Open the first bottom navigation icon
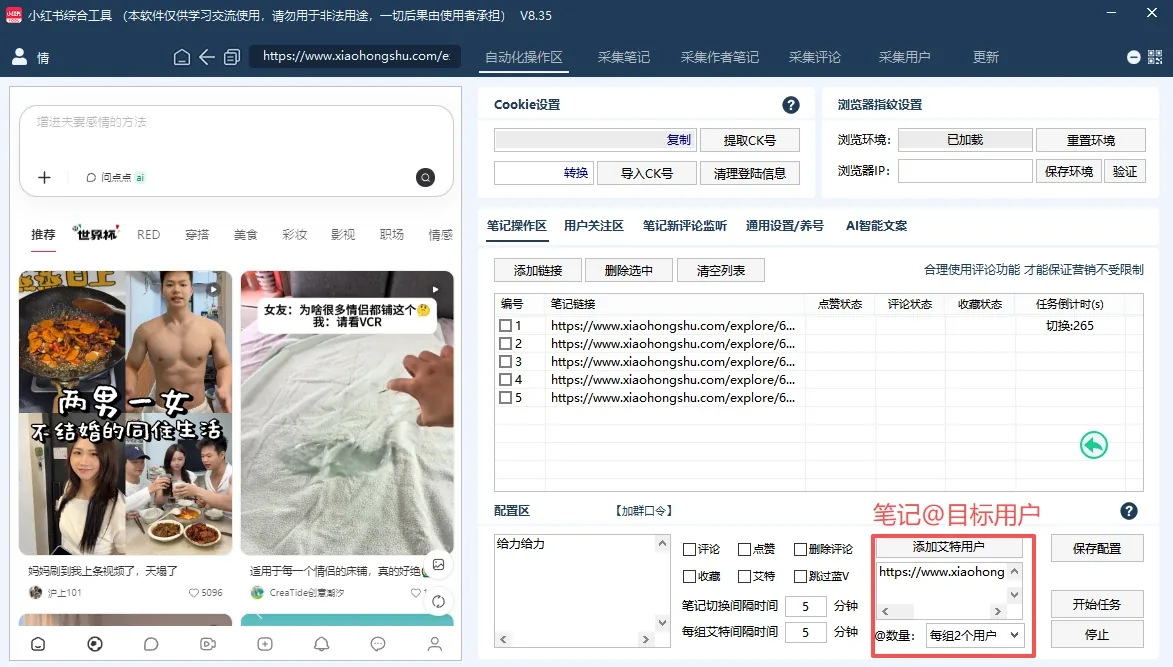The image size is (1173, 667). tap(38, 644)
